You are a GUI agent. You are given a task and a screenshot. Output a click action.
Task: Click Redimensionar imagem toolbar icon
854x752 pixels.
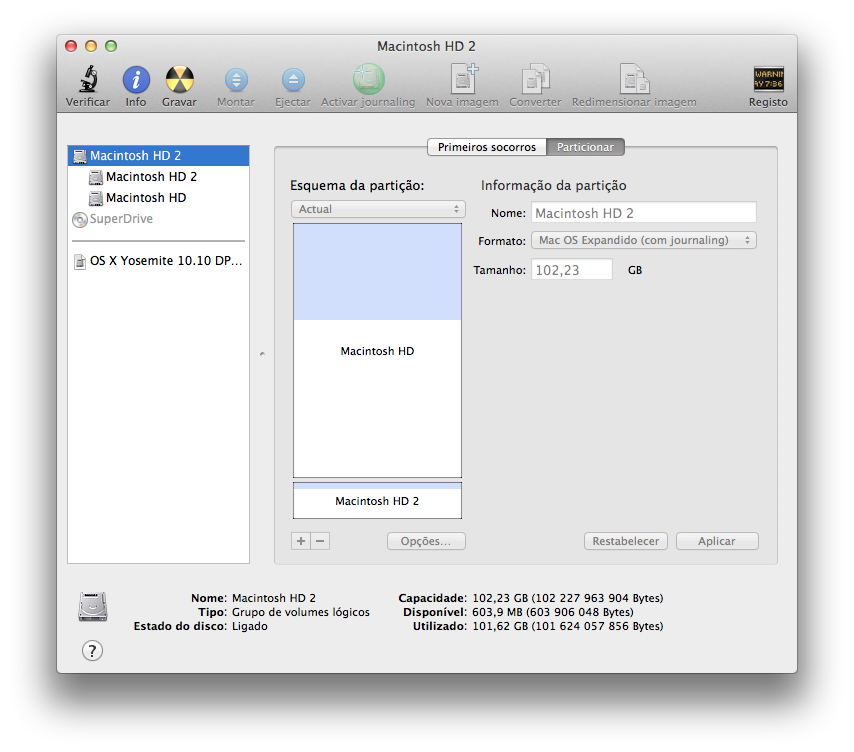pyautogui.click(x=635, y=79)
